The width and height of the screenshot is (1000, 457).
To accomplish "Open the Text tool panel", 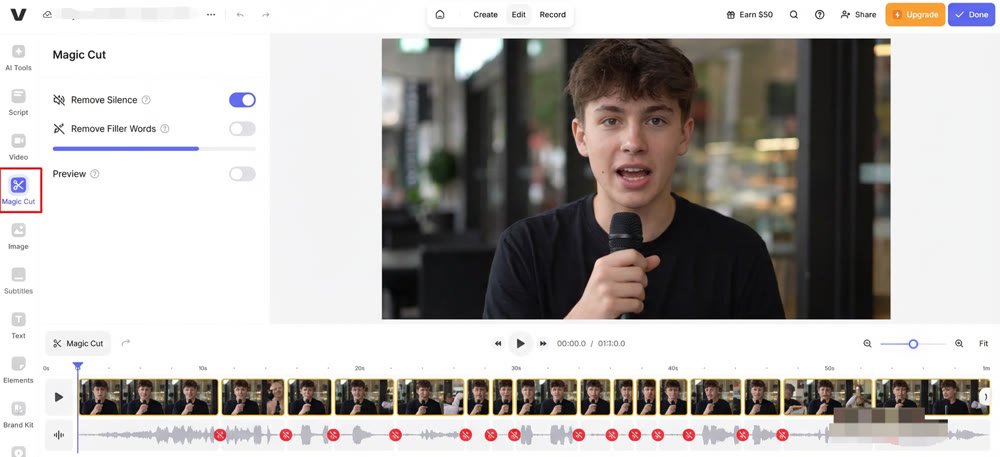I will coord(18,325).
